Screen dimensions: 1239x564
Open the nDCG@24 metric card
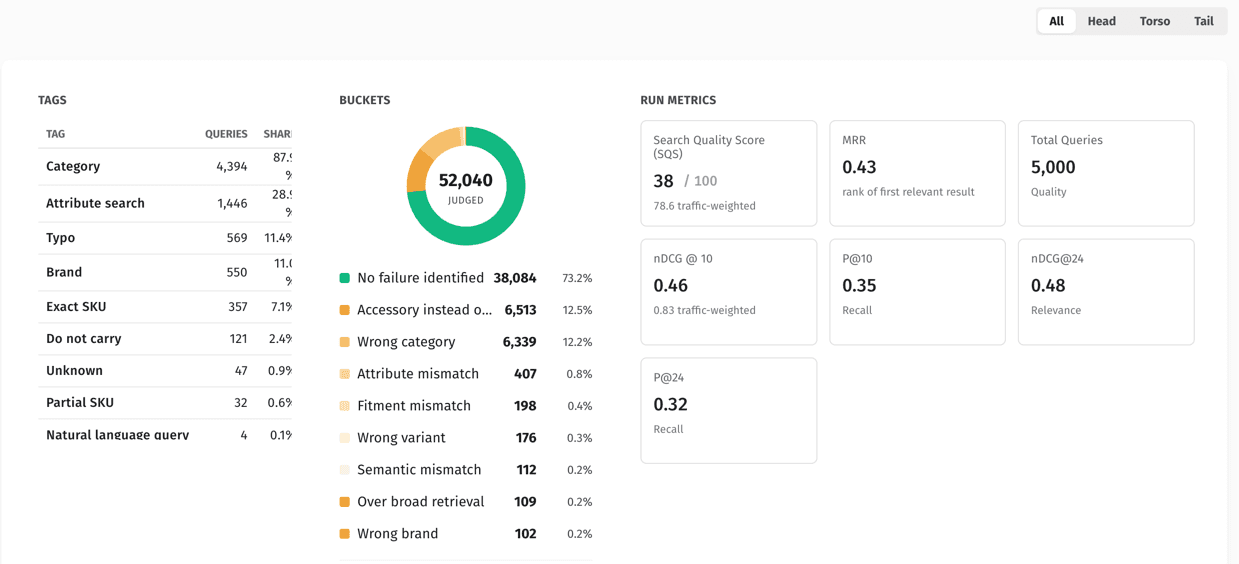point(1106,292)
